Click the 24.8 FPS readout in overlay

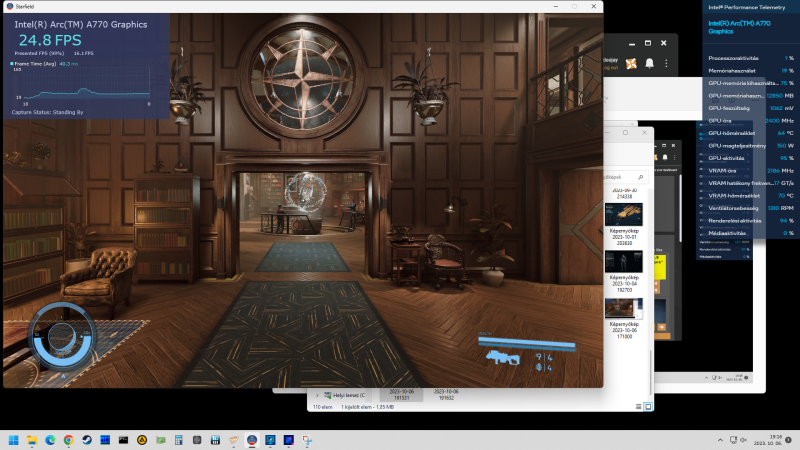(50, 40)
